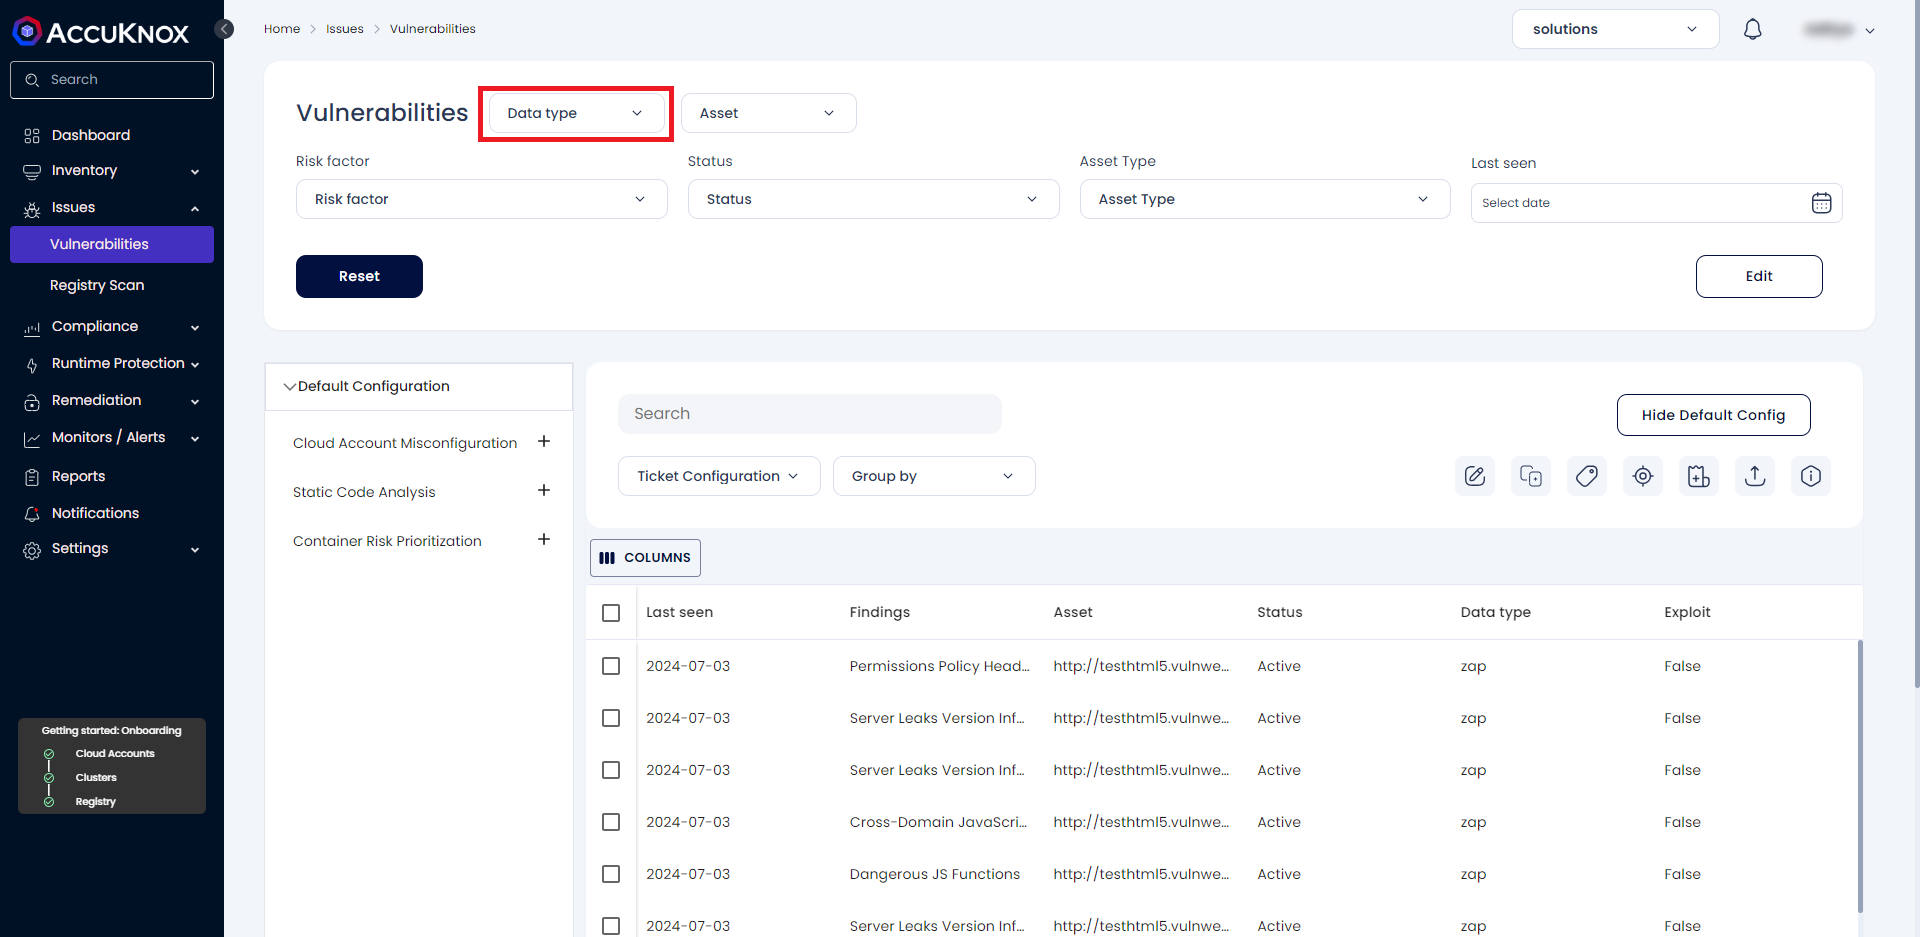Open the edit findings pencil icon
This screenshot has height=937, width=1920.
pyautogui.click(x=1475, y=476)
